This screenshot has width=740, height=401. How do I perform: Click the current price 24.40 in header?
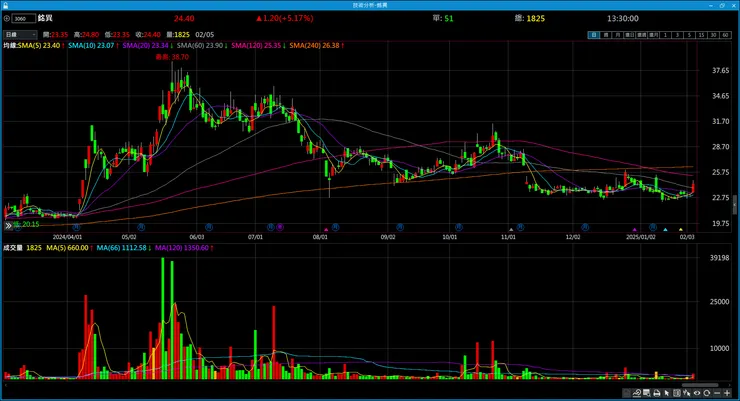click(x=184, y=18)
